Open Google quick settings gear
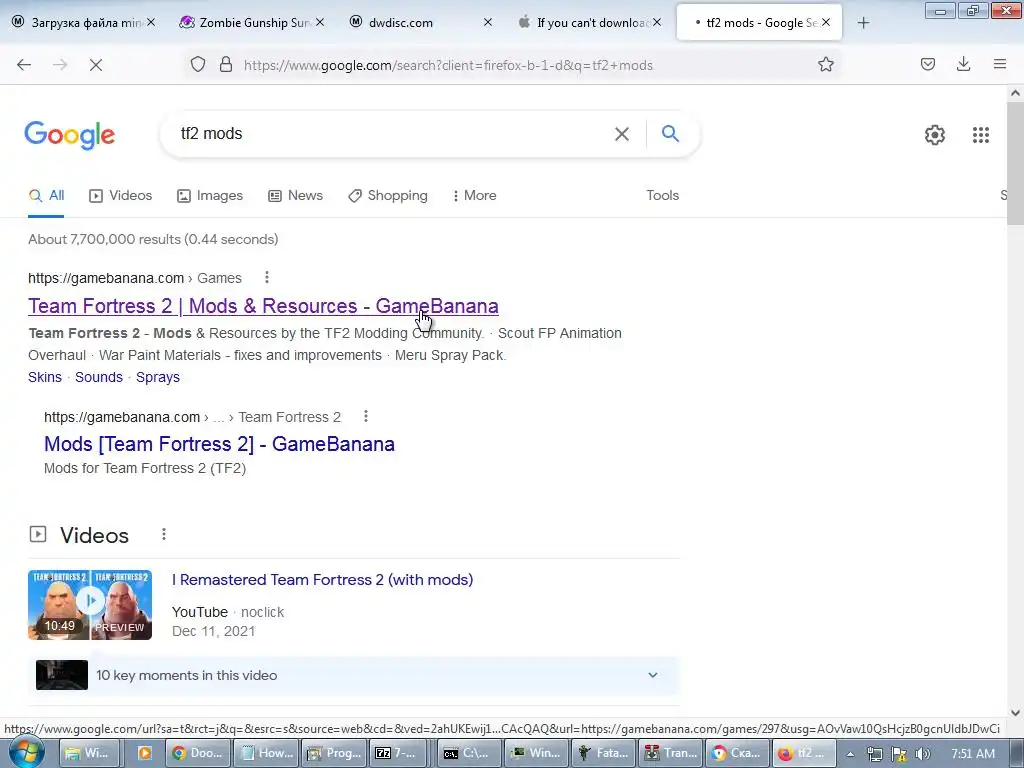1024x768 pixels. point(935,135)
